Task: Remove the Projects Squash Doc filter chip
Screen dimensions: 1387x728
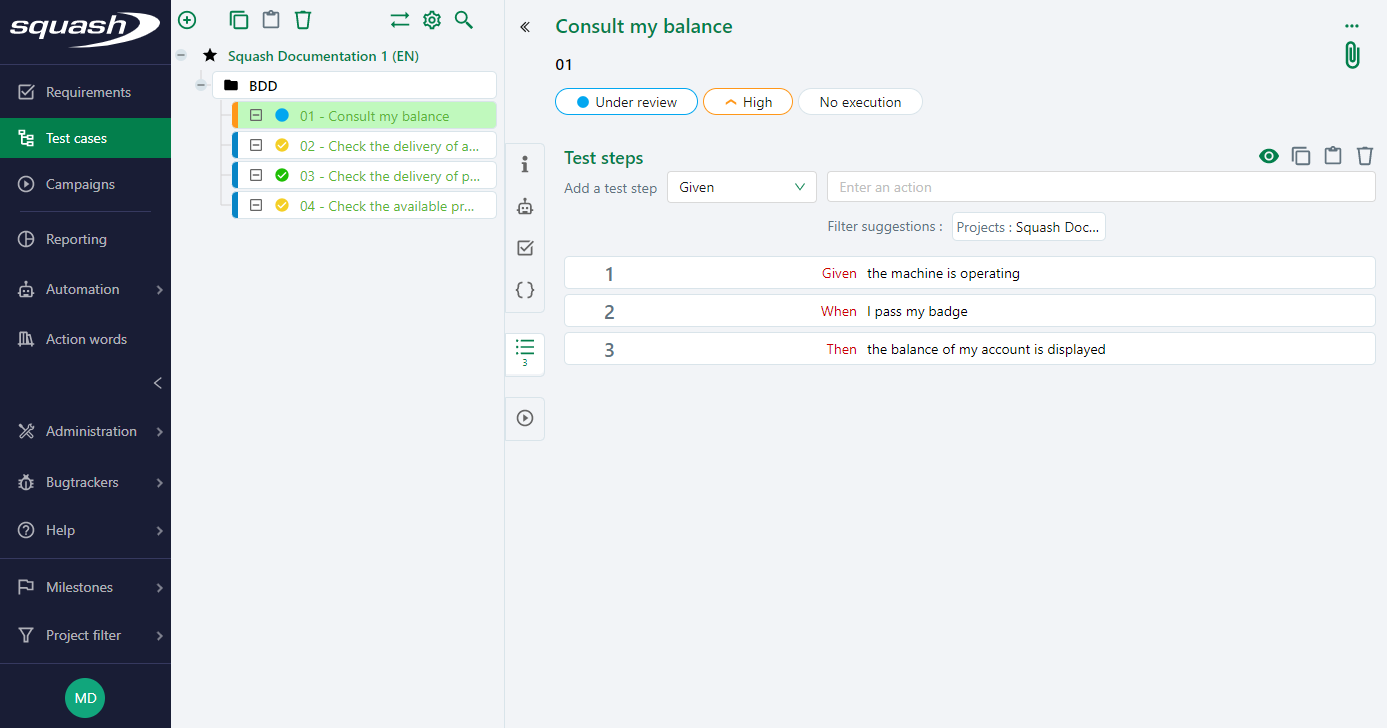Action: pos(1028,226)
